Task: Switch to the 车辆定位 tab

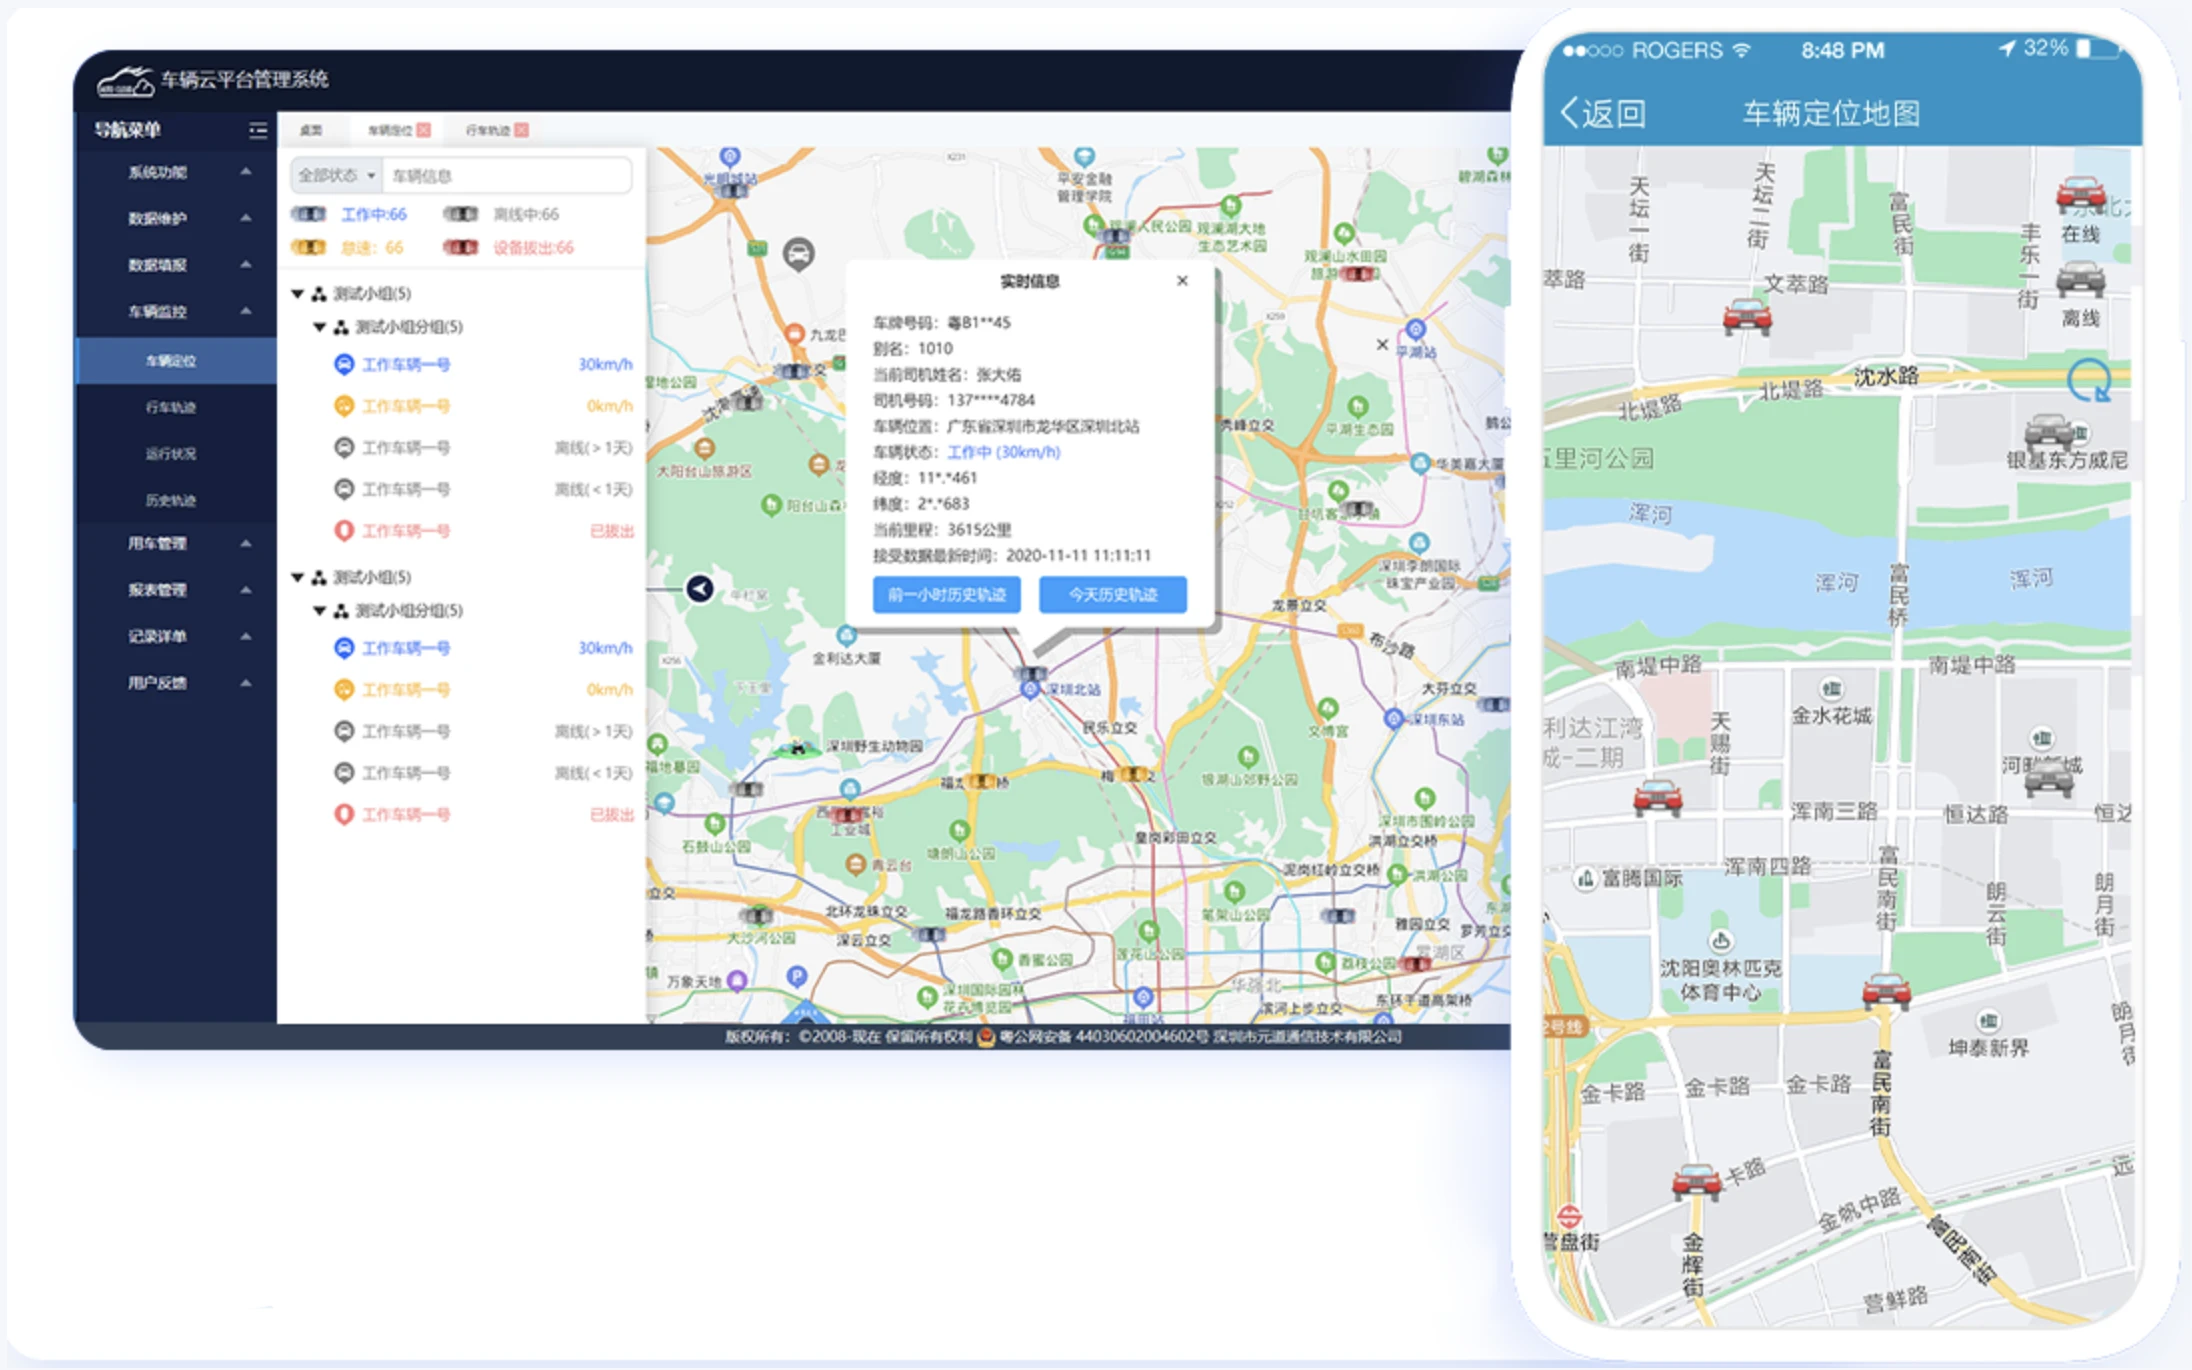Action: (x=390, y=130)
